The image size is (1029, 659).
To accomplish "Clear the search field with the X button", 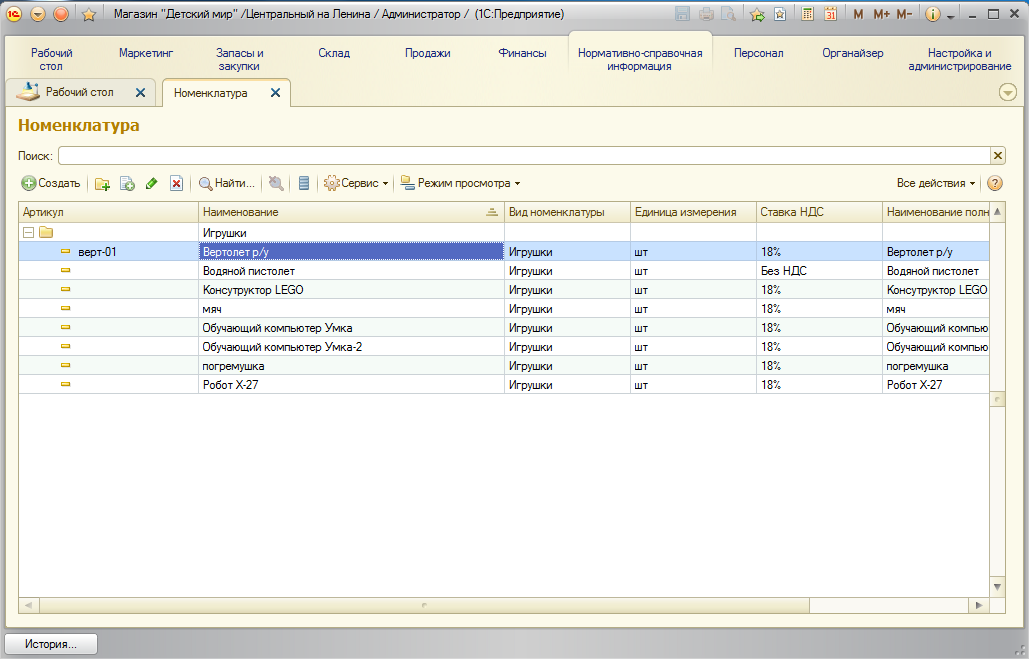I will pyautogui.click(x=998, y=156).
